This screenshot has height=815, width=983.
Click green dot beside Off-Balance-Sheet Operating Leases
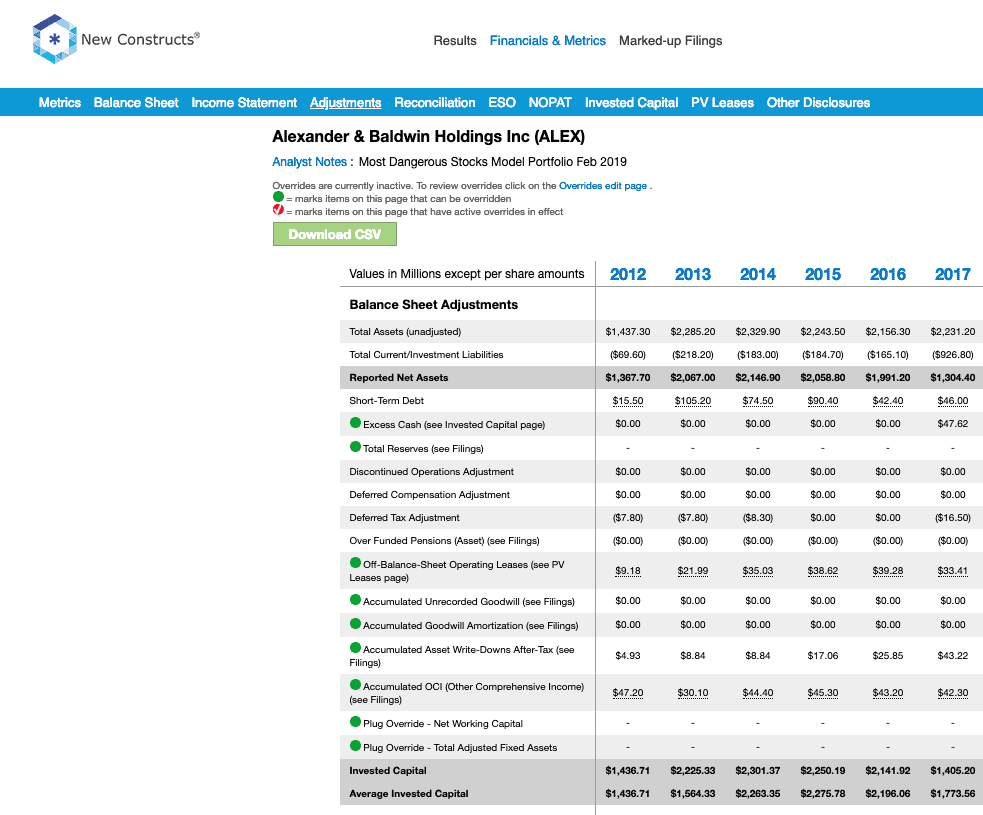[355, 562]
